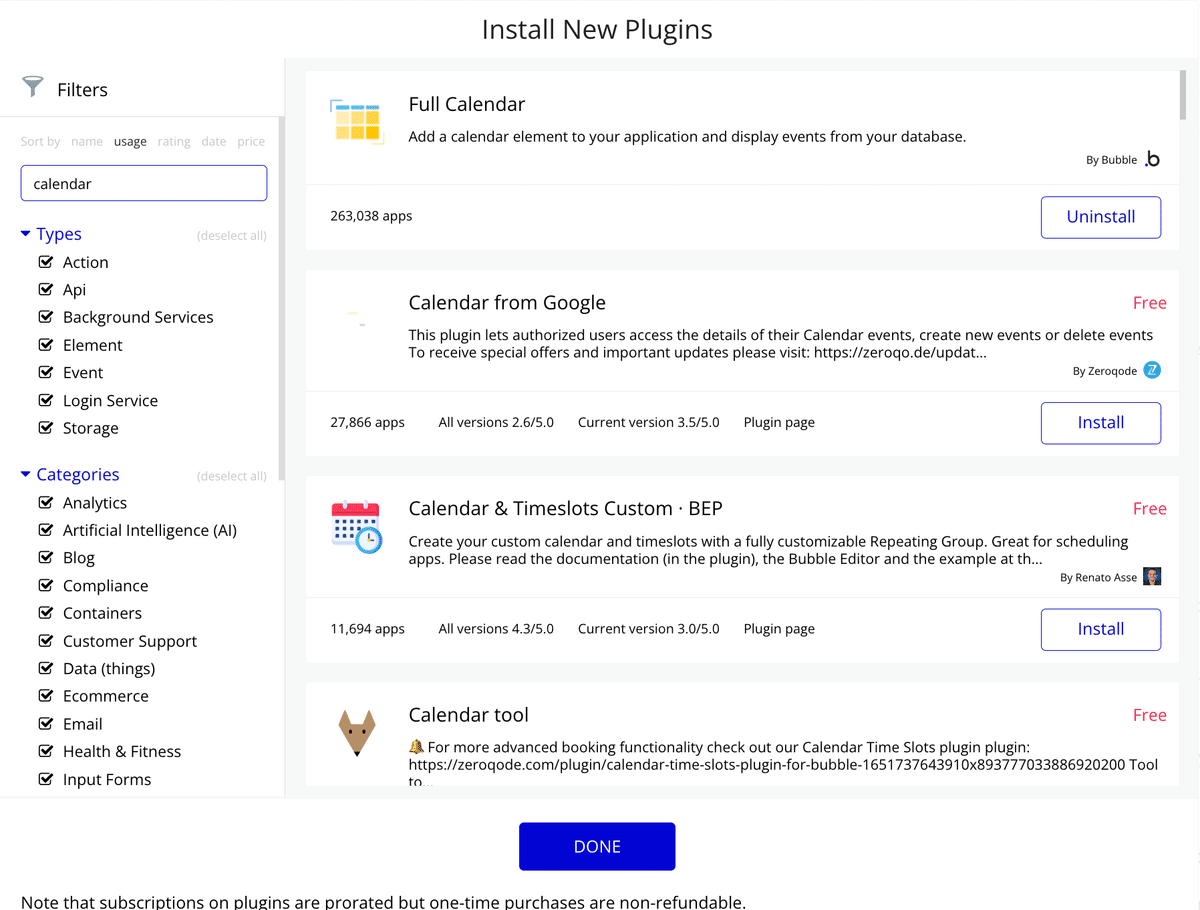Click the Bubble logo next to author
This screenshot has height=910, width=1200.
(1152, 159)
